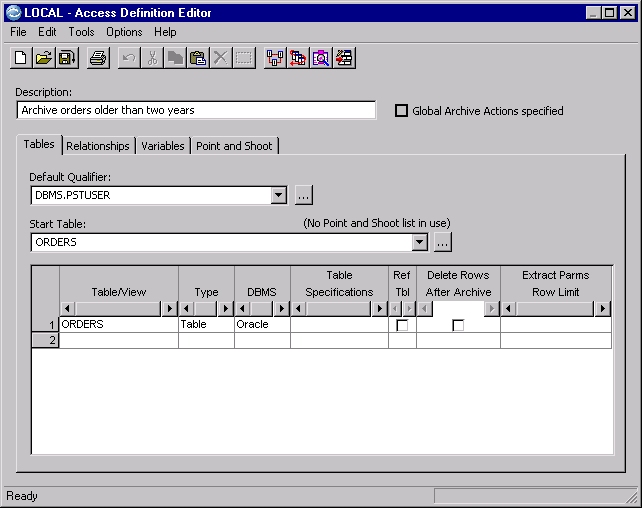Switch to the Point and Shoot tab
The image size is (642, 508).
(x=234, y=146)
